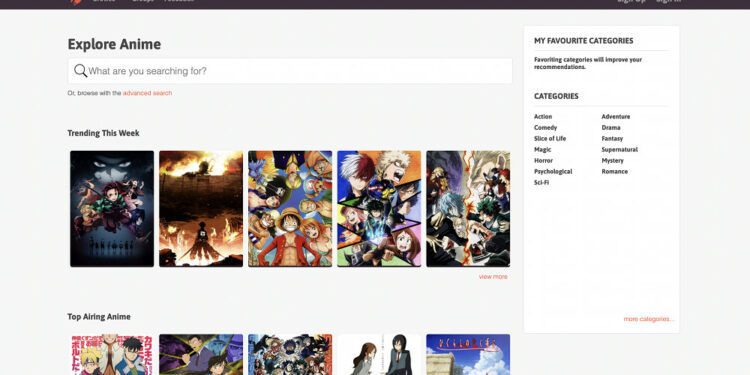The height and width of the screenshot is (375, 750).
Task: Select the Comedy category
Action: [545, 128]
